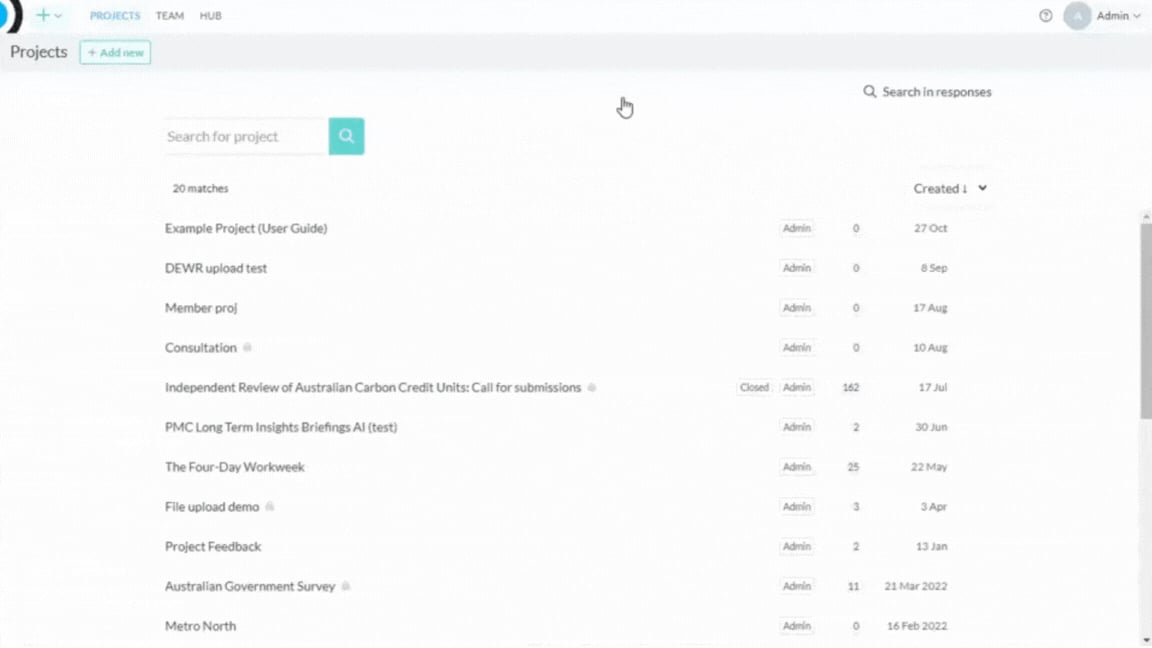Focus the Search for project field
Screen dimensions: 1152x648
point(246,136)
